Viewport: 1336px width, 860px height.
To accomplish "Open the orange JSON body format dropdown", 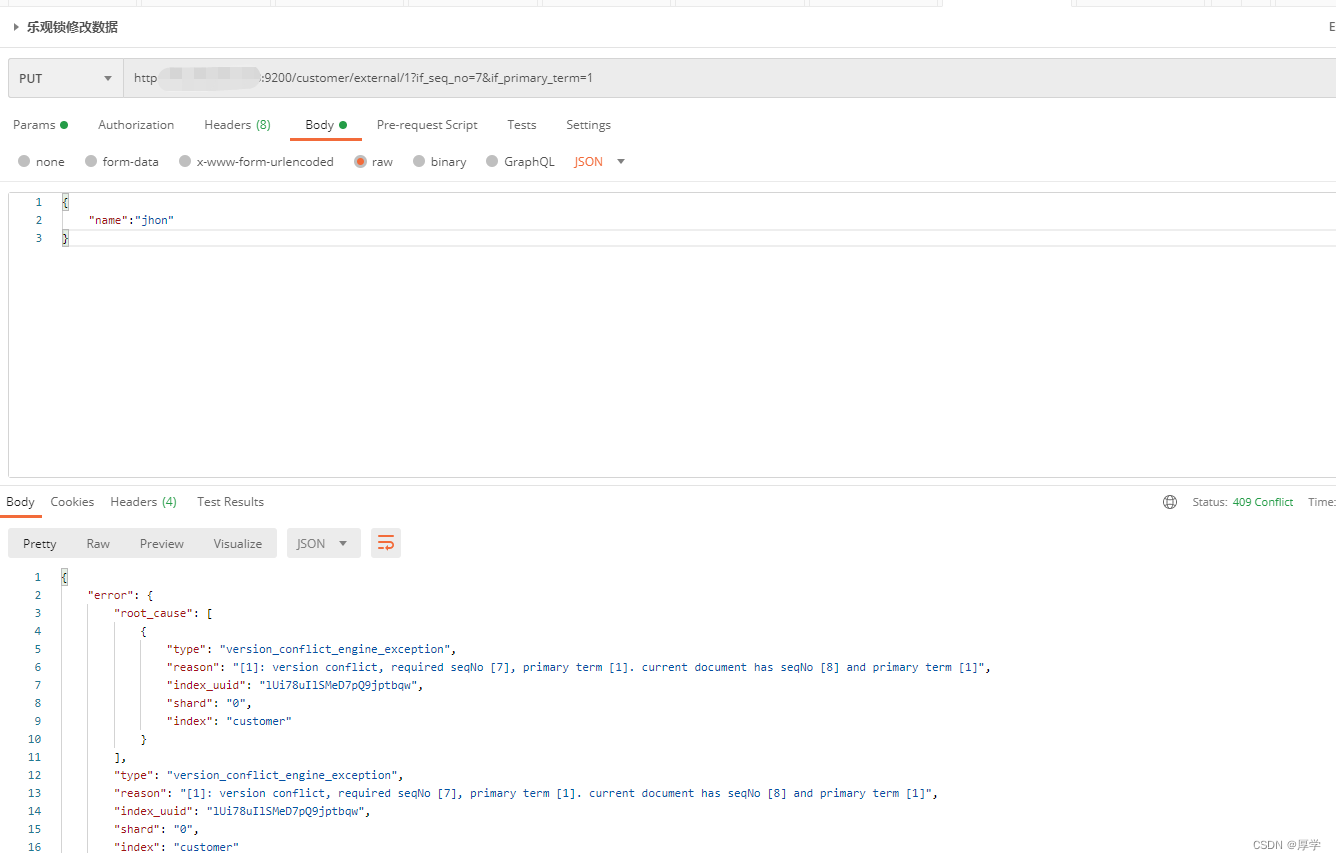I will [600, 162].
